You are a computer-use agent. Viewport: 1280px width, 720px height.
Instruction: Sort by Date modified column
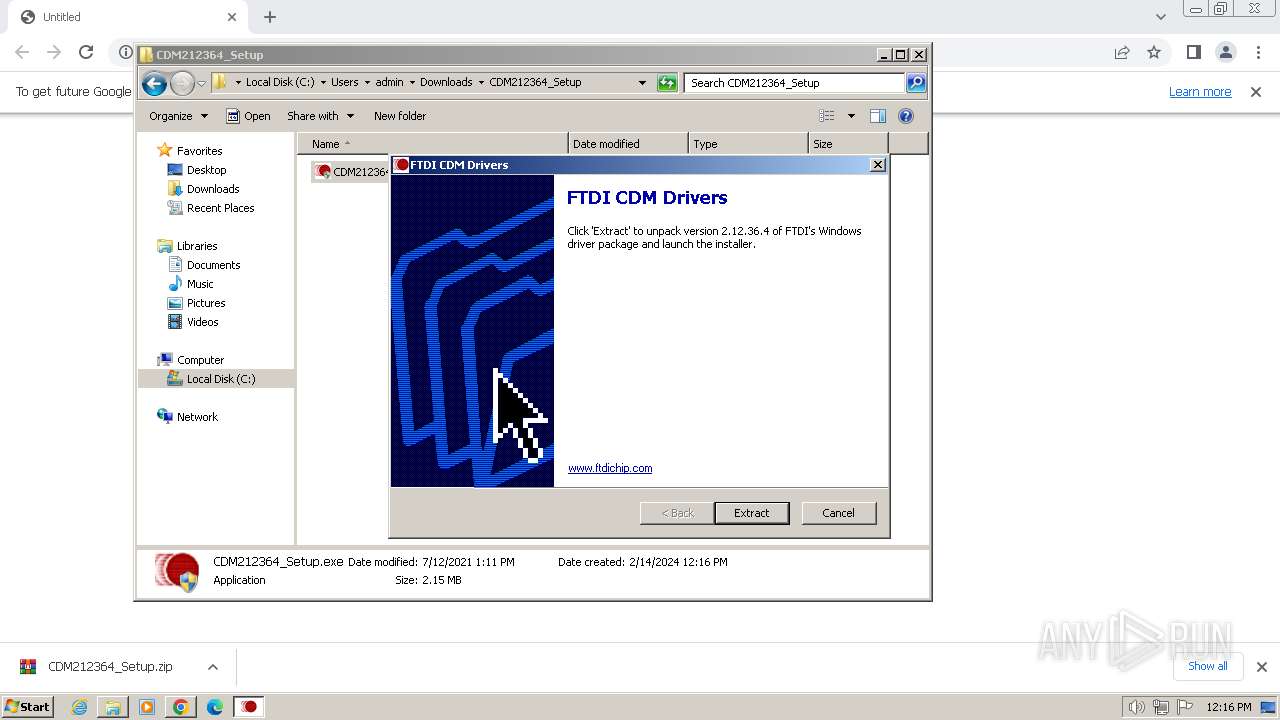628,144
